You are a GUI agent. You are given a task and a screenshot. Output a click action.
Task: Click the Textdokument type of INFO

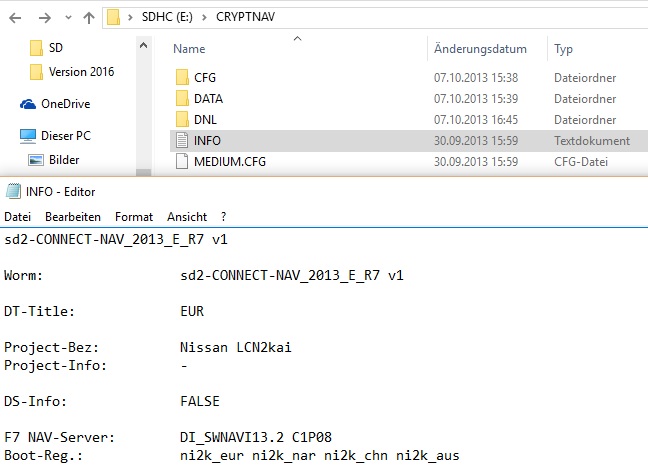[592, 141]
